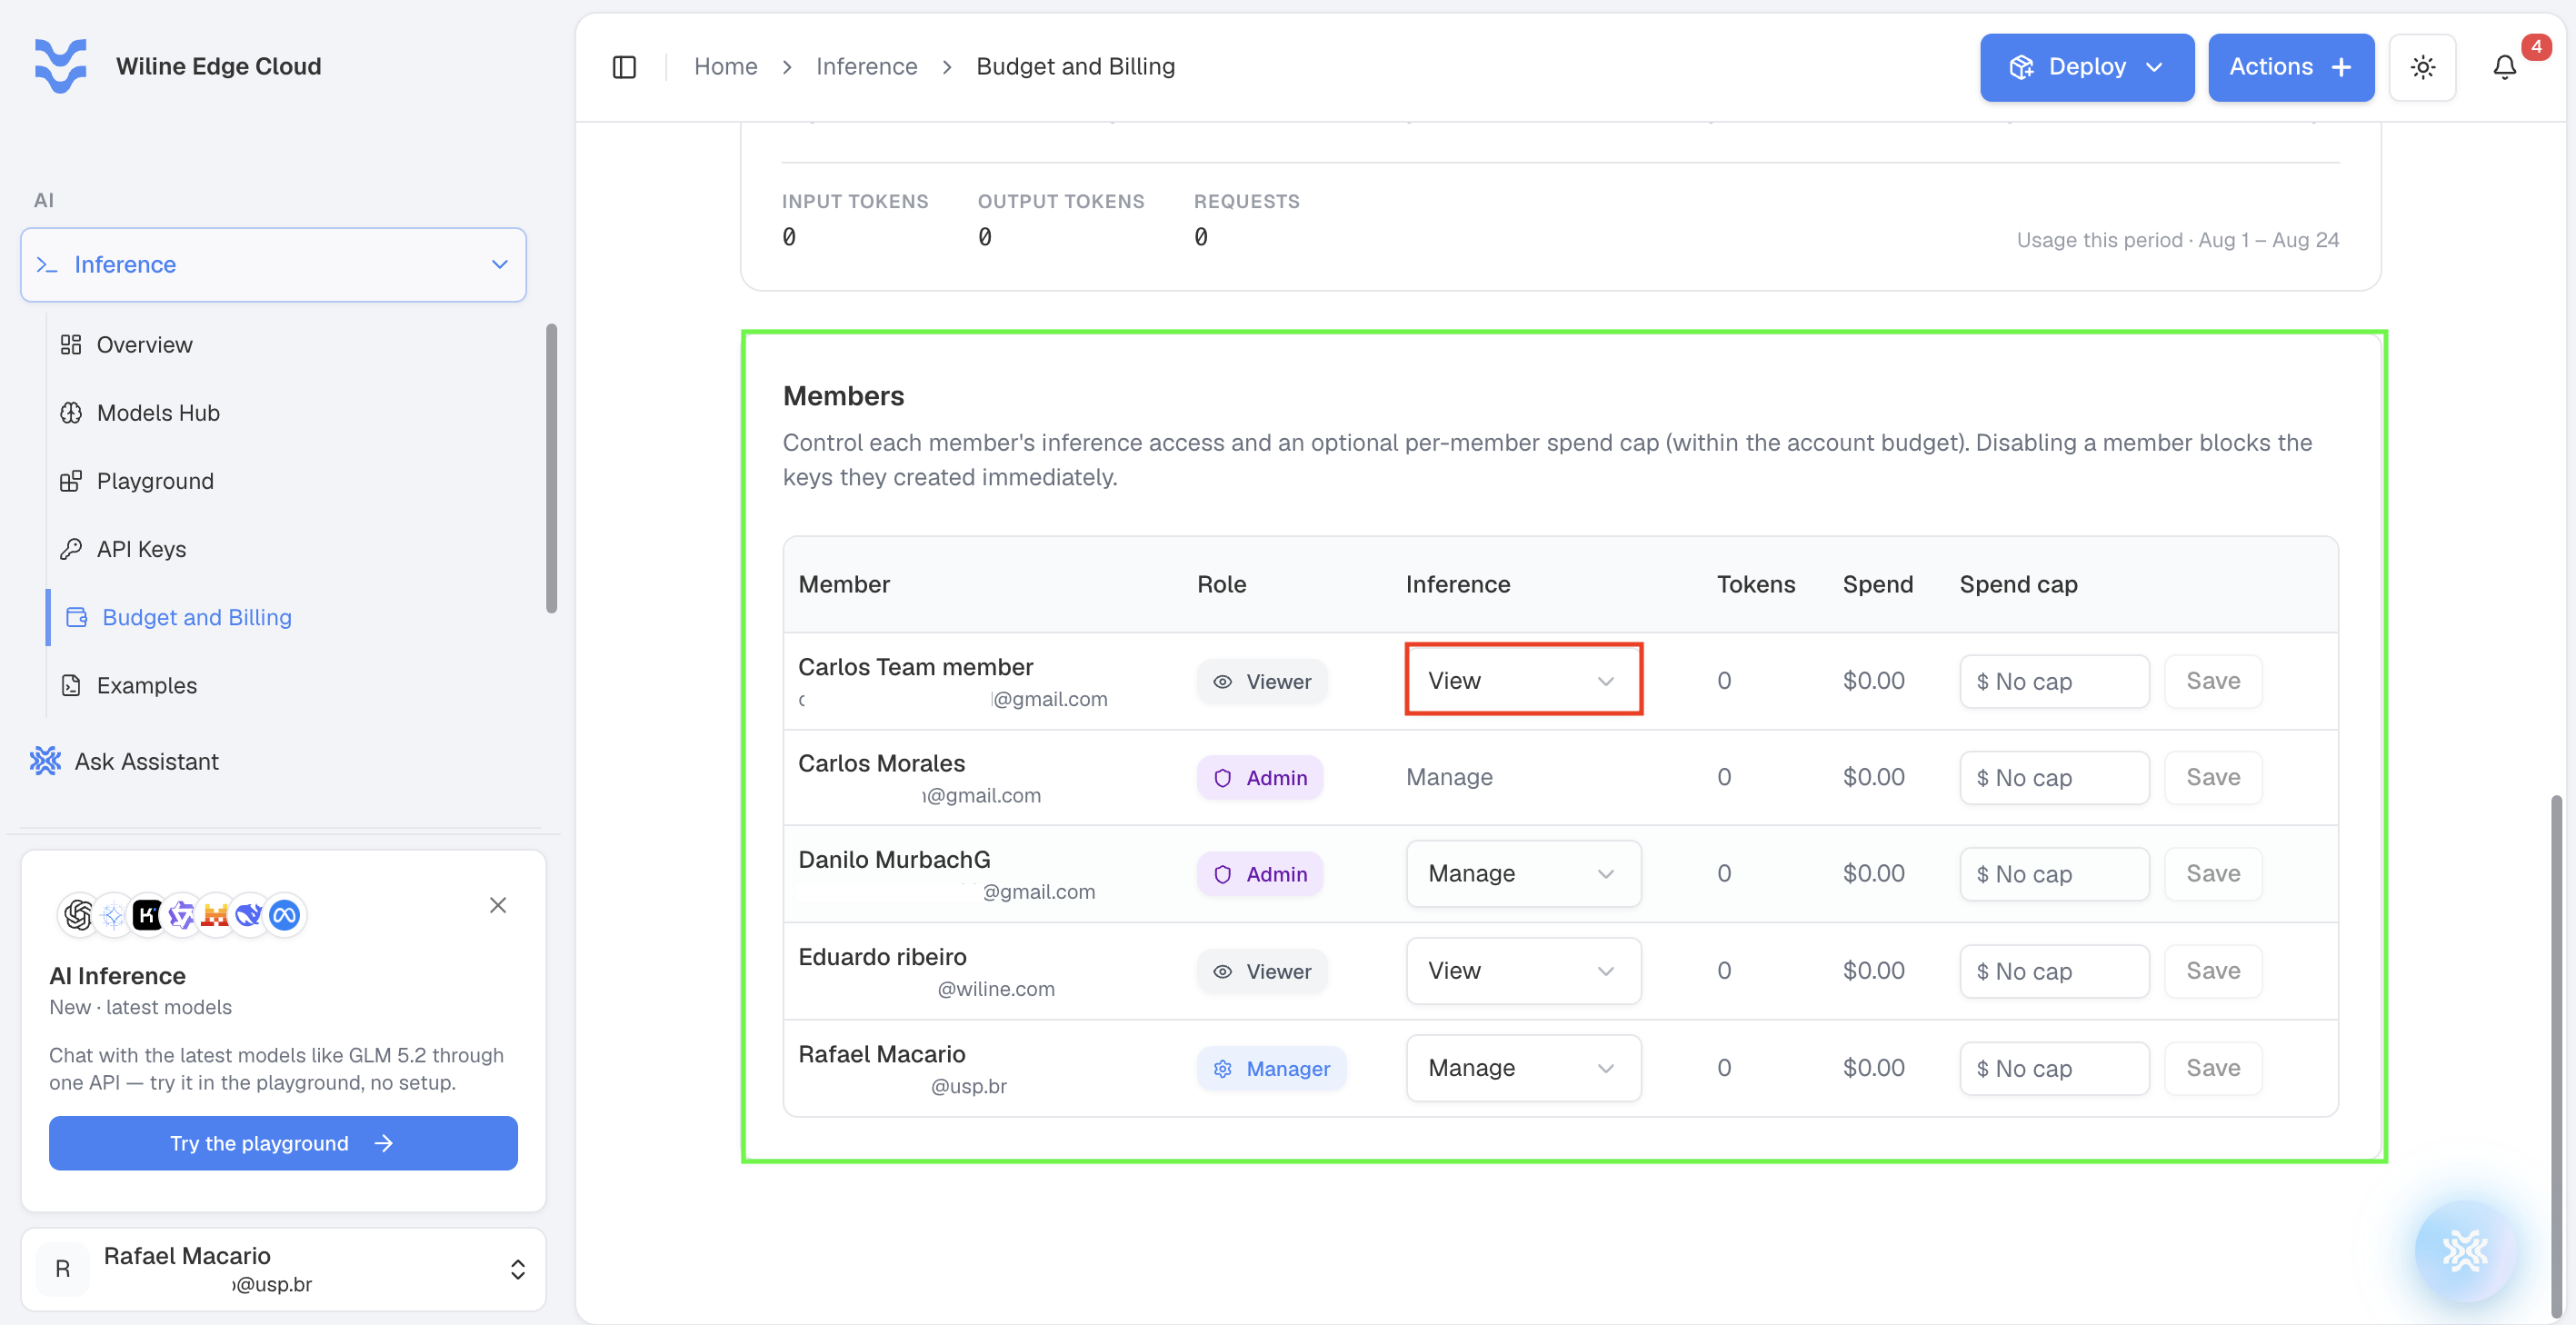Click Admin role badge for Danilo MurbachG
Image resolution: width=2576 pixels, height=1325 pixels.
pos(1260,874)
